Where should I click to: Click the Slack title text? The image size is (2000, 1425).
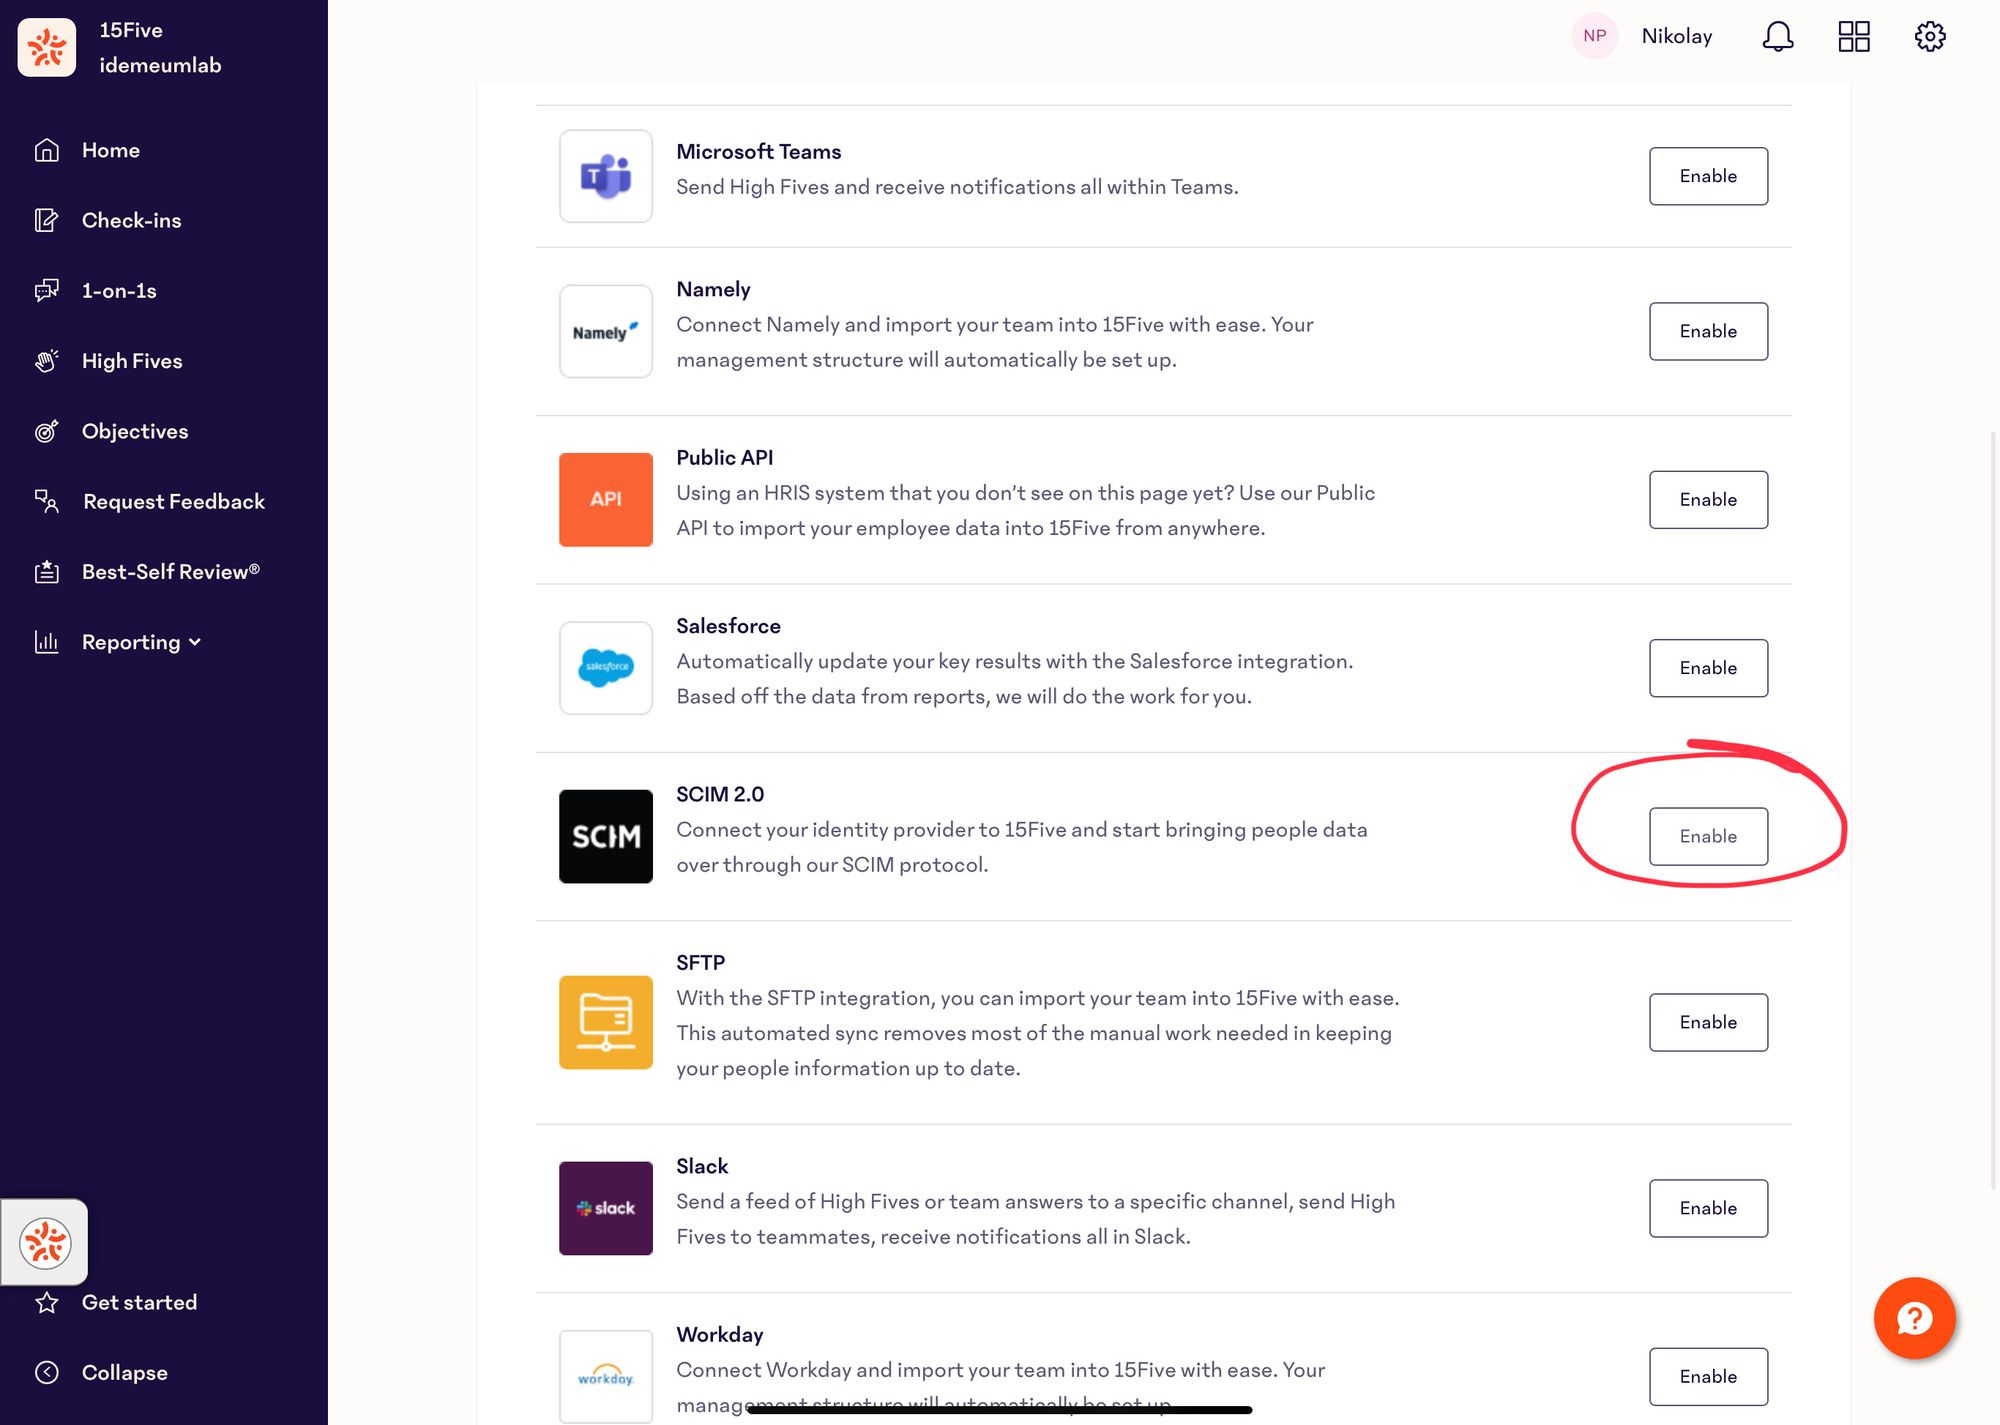click(x=702, y=1166)
